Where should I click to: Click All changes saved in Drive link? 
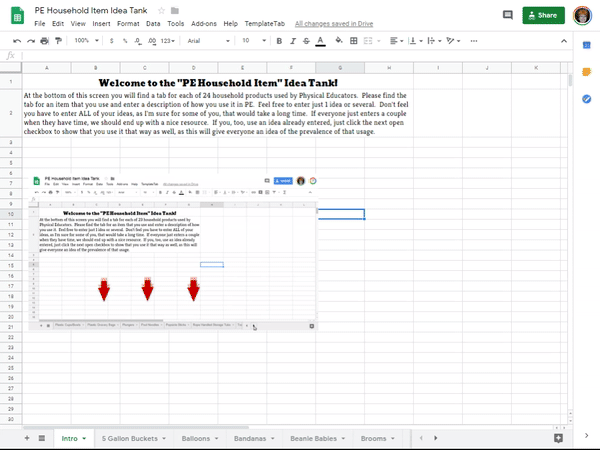point(334,24)
